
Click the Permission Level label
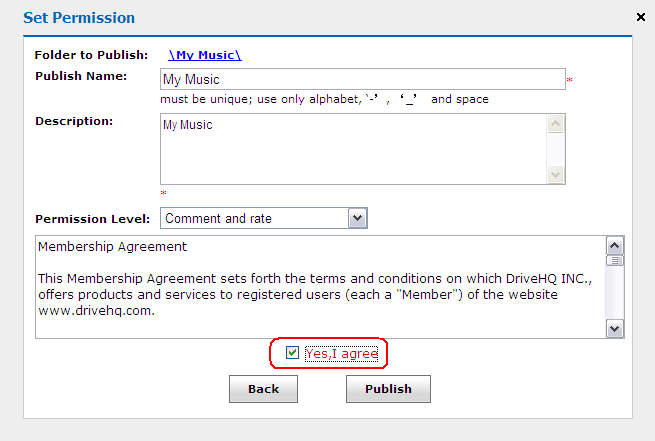[92, 219]
